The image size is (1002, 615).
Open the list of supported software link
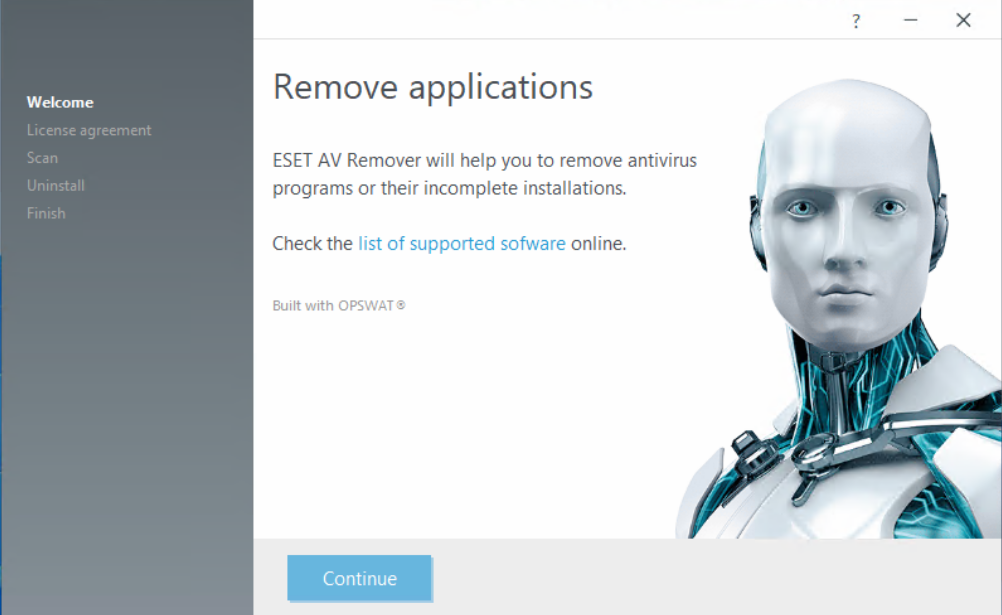coord(461,243)
